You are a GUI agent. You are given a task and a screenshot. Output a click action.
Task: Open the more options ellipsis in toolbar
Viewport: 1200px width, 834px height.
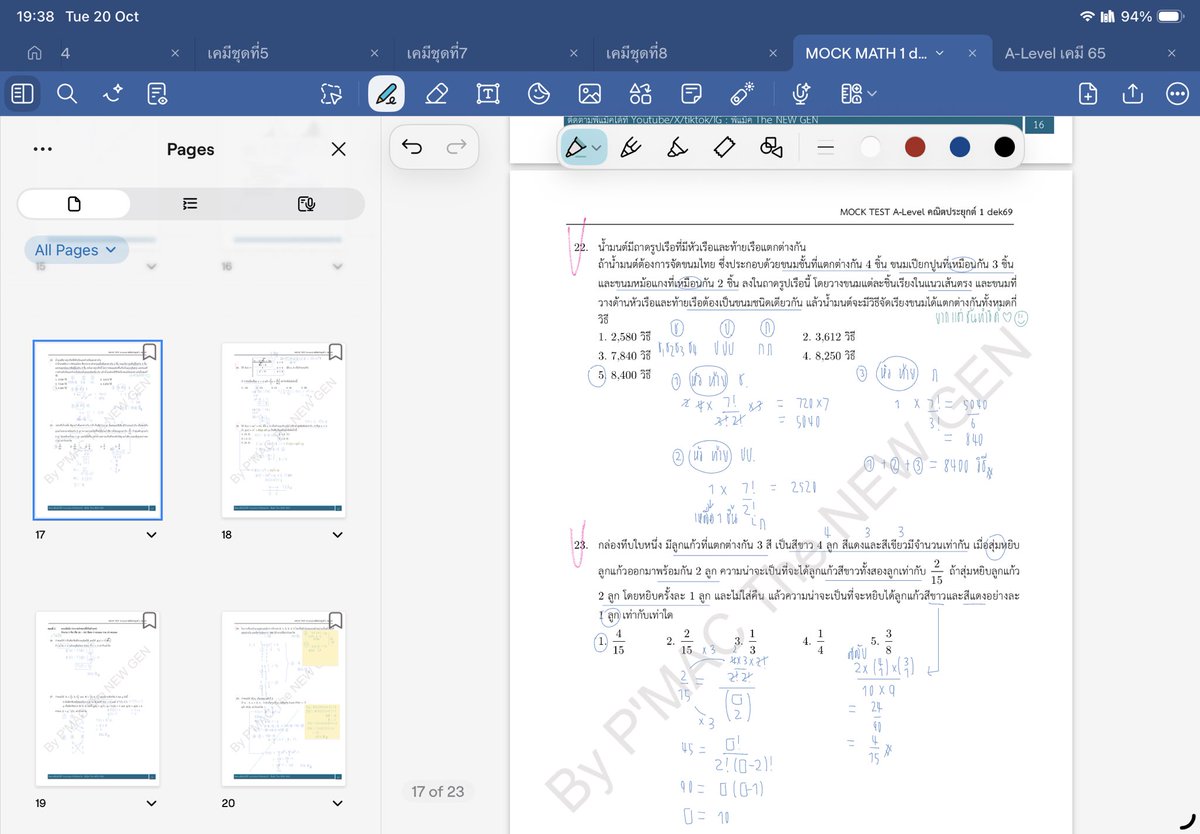(x=1177, y=94)
